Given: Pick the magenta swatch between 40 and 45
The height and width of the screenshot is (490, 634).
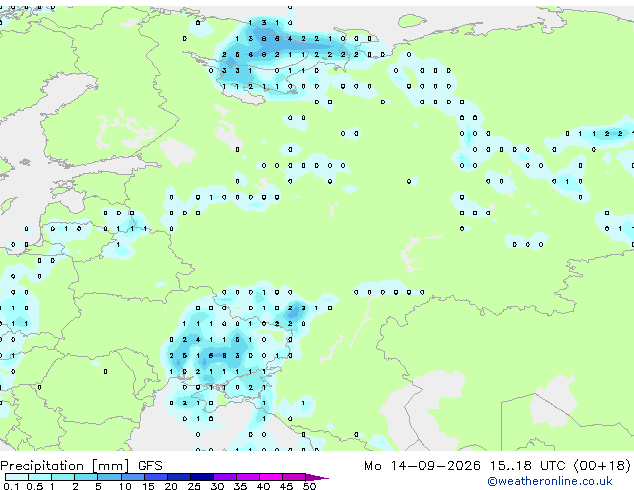Looking at the screenshot, I should click(x=271, y=477).
